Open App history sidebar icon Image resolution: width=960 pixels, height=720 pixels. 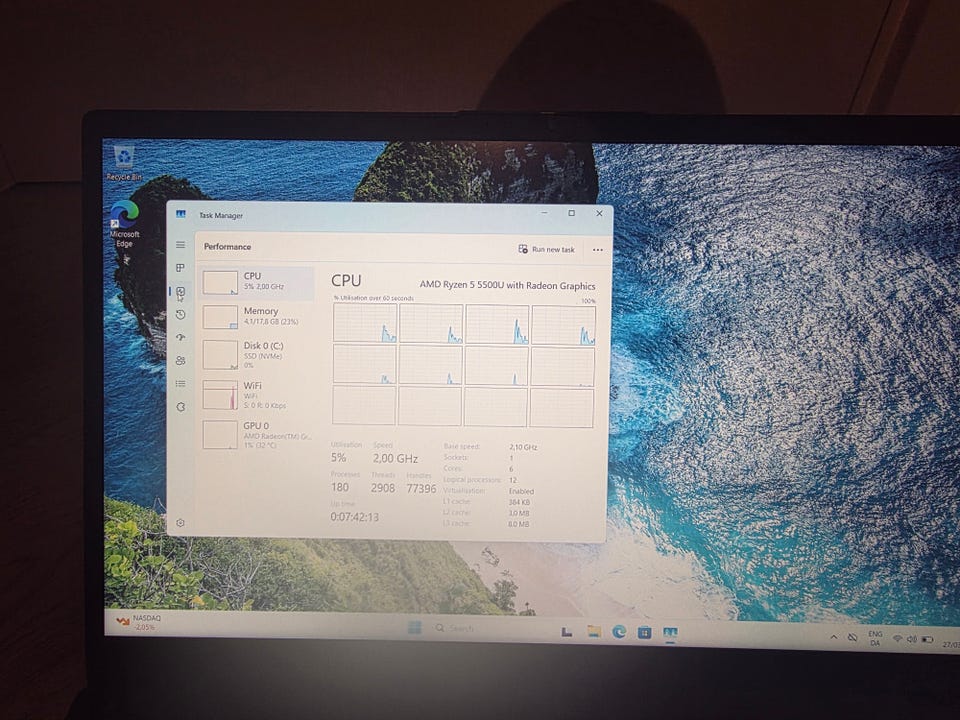coord(181,315)
